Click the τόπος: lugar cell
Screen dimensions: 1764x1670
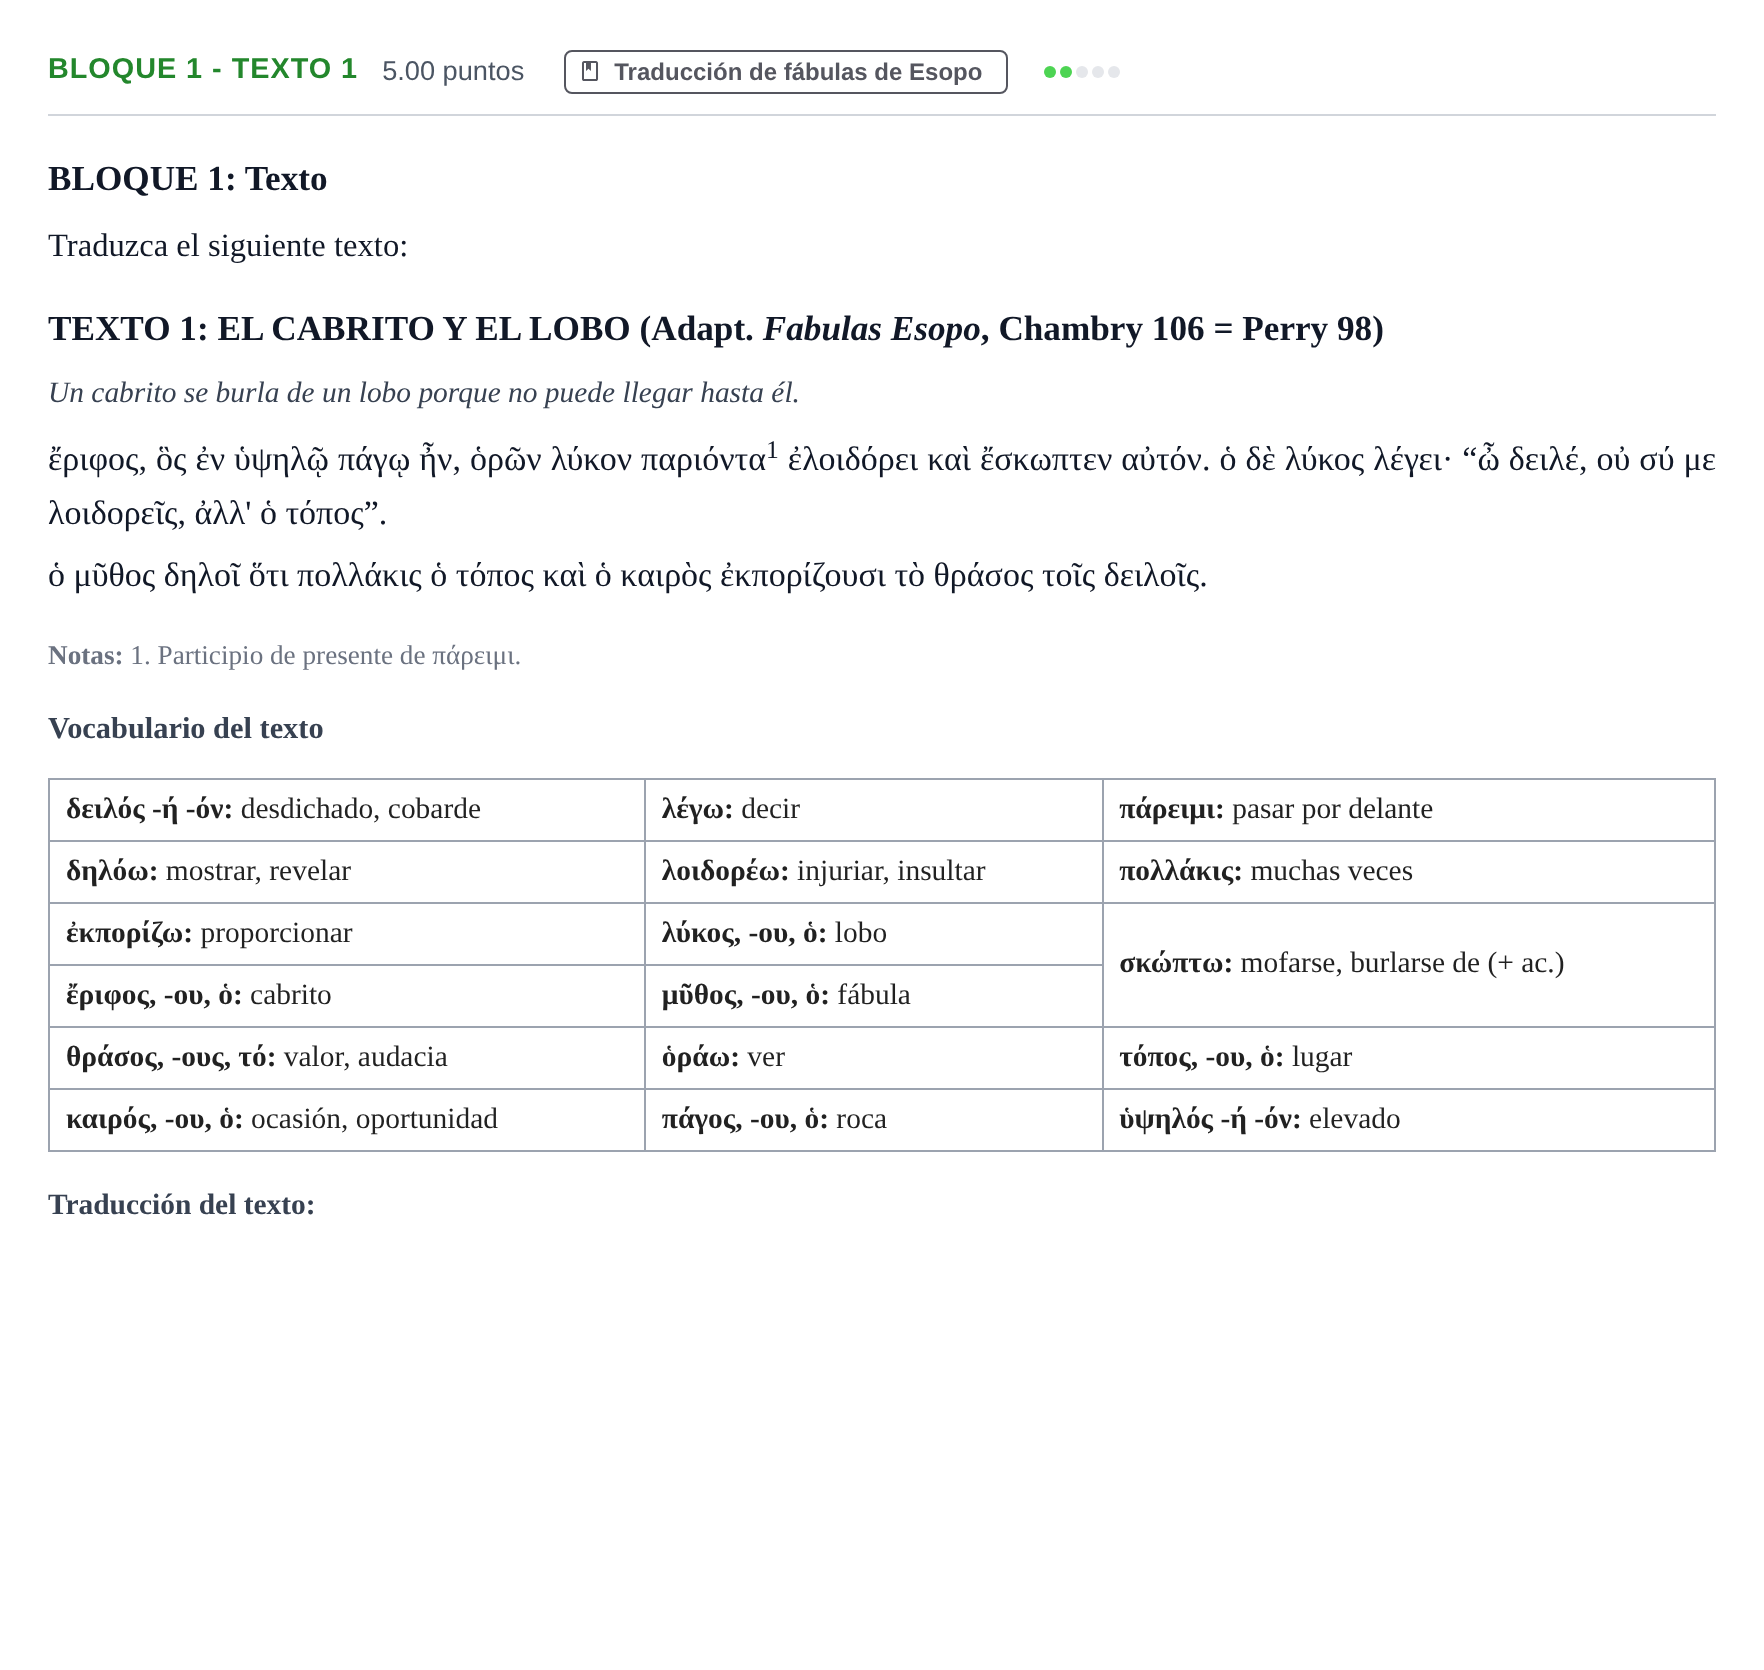1409,1058
